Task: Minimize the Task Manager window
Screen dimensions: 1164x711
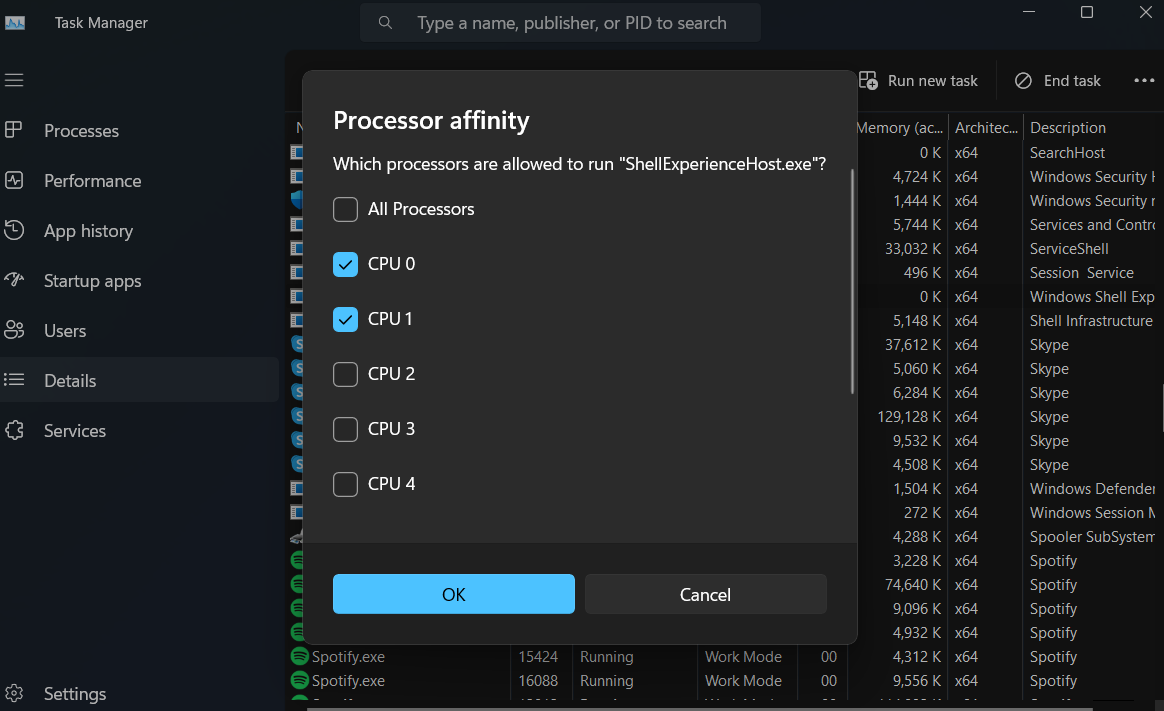Action: pyautogui.click(x=1029, y=12)
